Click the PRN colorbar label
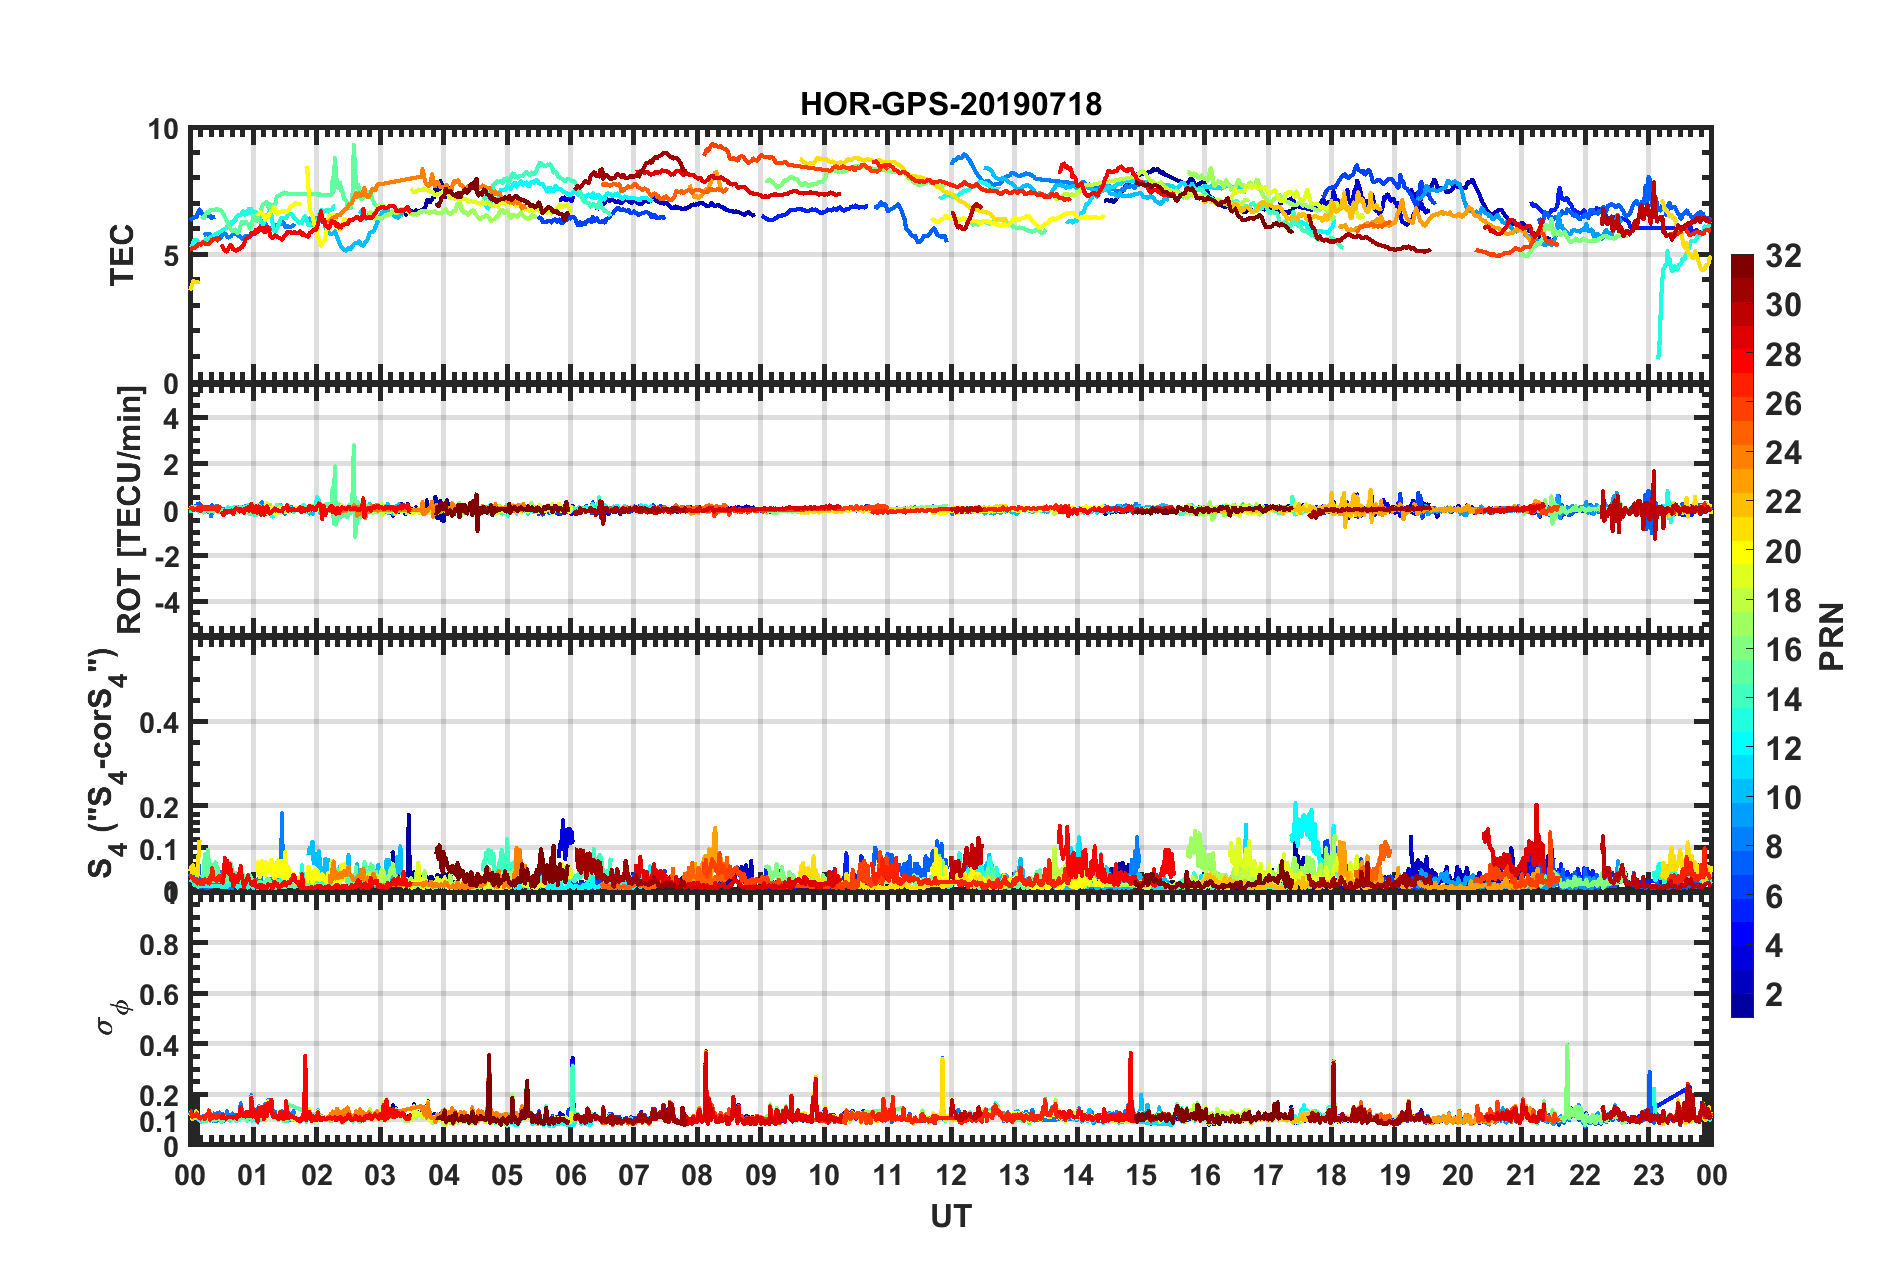This screenshot has width=1902, height=1272. [x=1831, y=636]
